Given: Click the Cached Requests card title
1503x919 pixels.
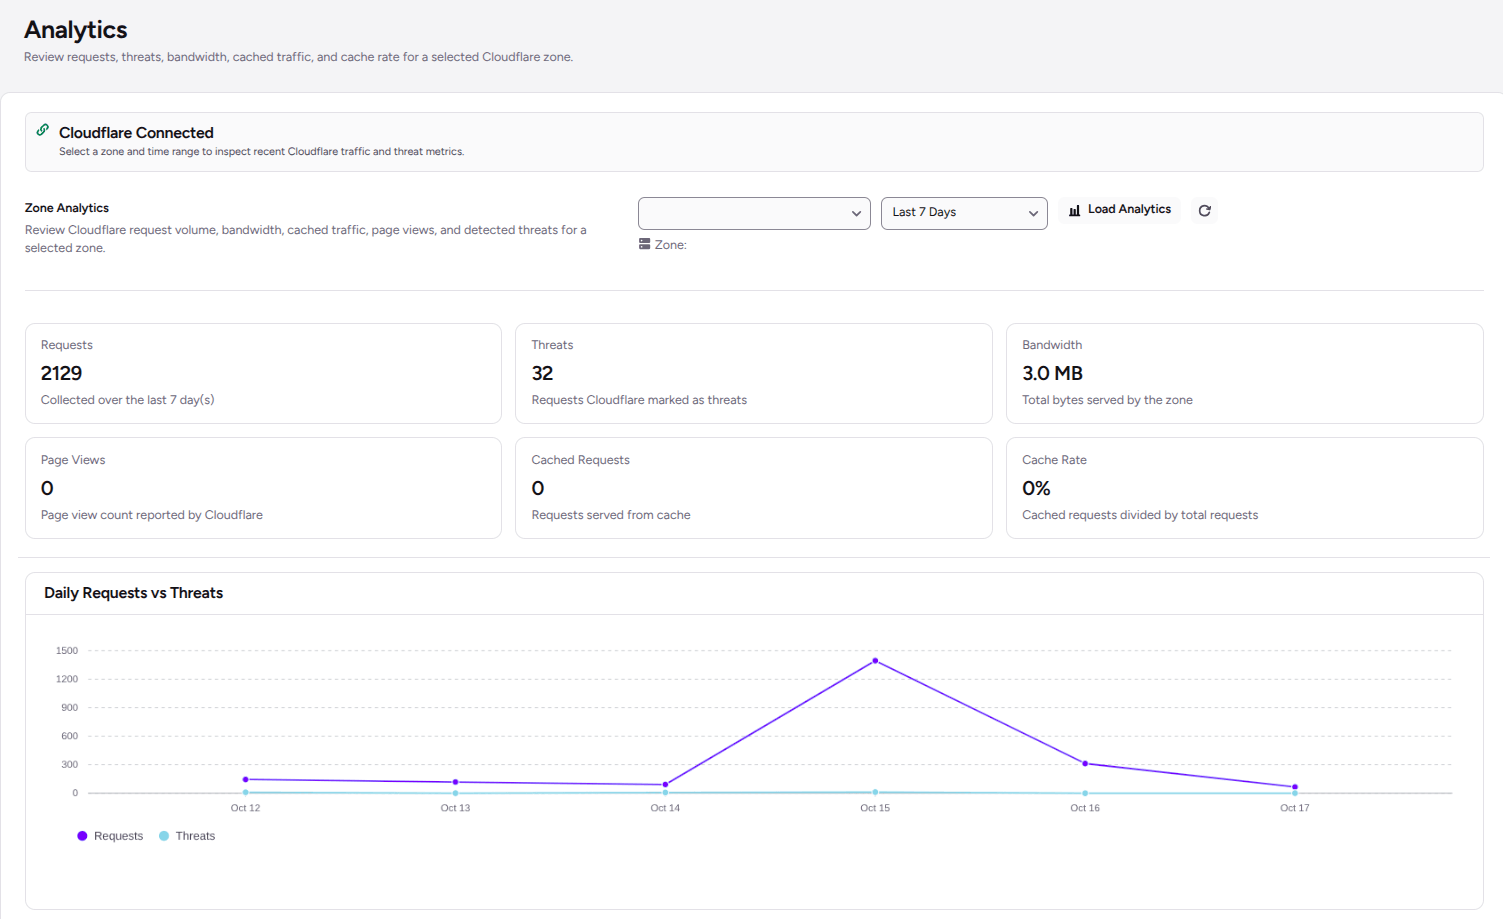Looking at the screenshot, I should pyautogui.click(x=580, y=460).
